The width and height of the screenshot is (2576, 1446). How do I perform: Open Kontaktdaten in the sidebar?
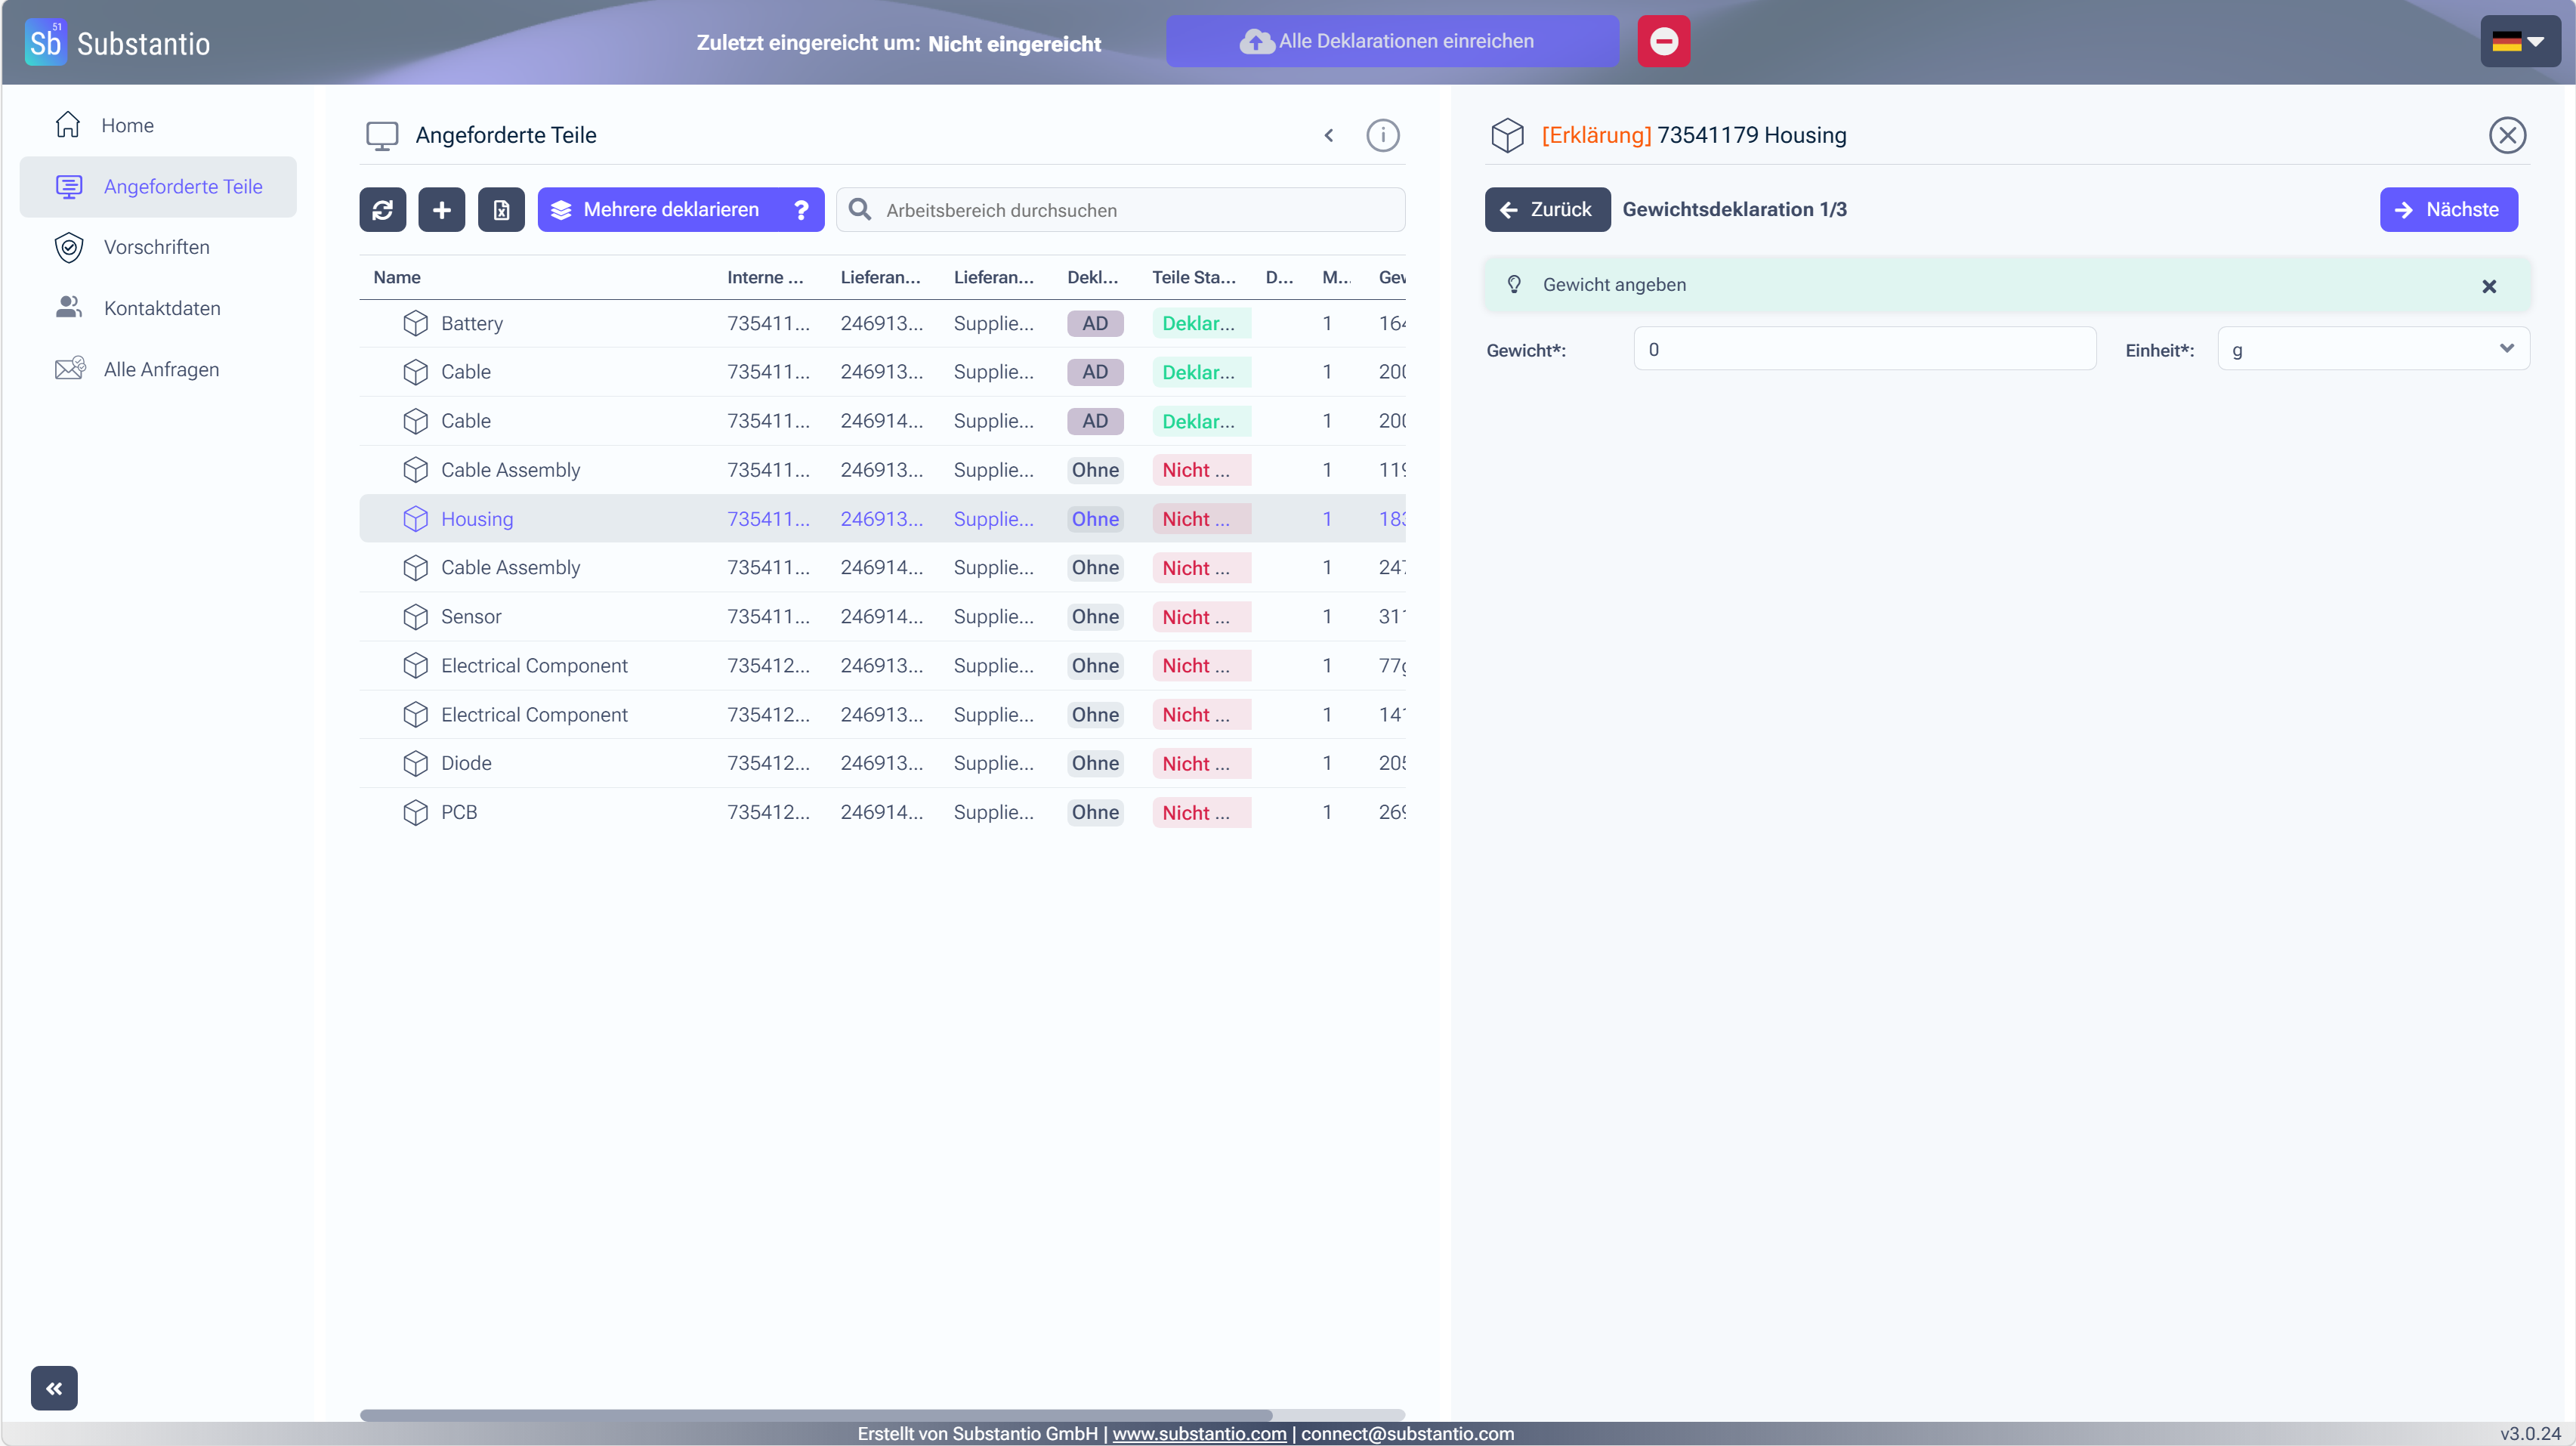[x=158, y=308]
